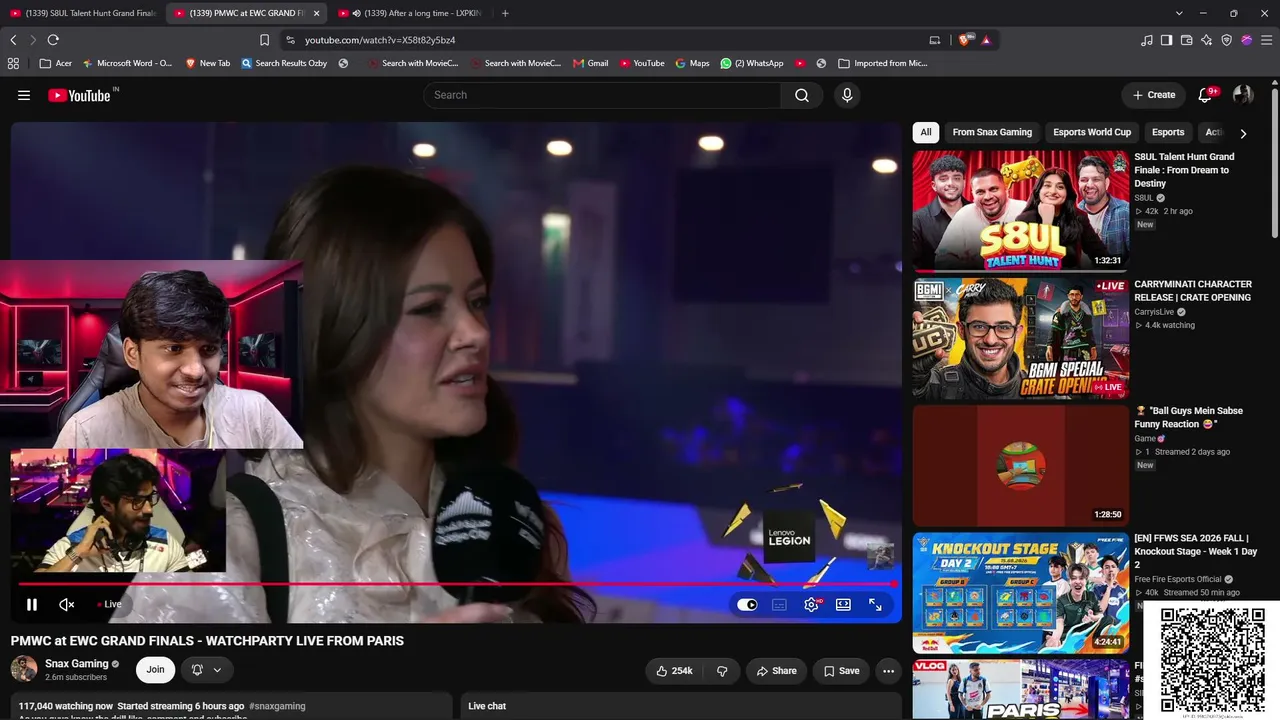Join the Snax Gaming channel membership

pos(156,670)
